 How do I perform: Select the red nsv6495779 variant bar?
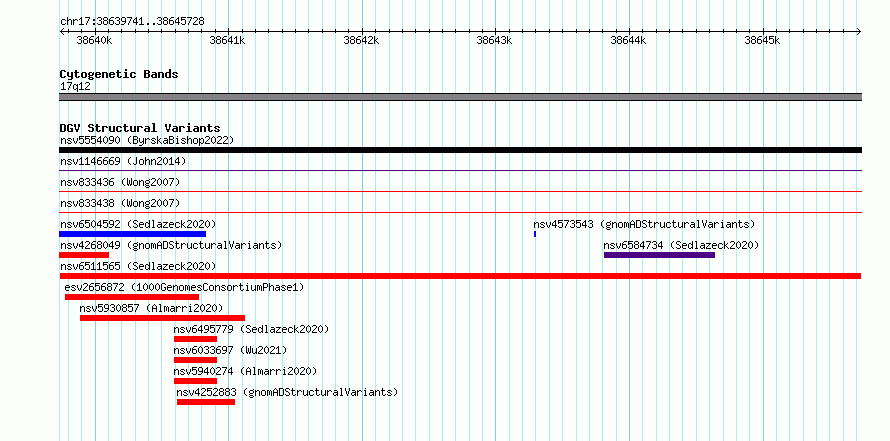195,339
